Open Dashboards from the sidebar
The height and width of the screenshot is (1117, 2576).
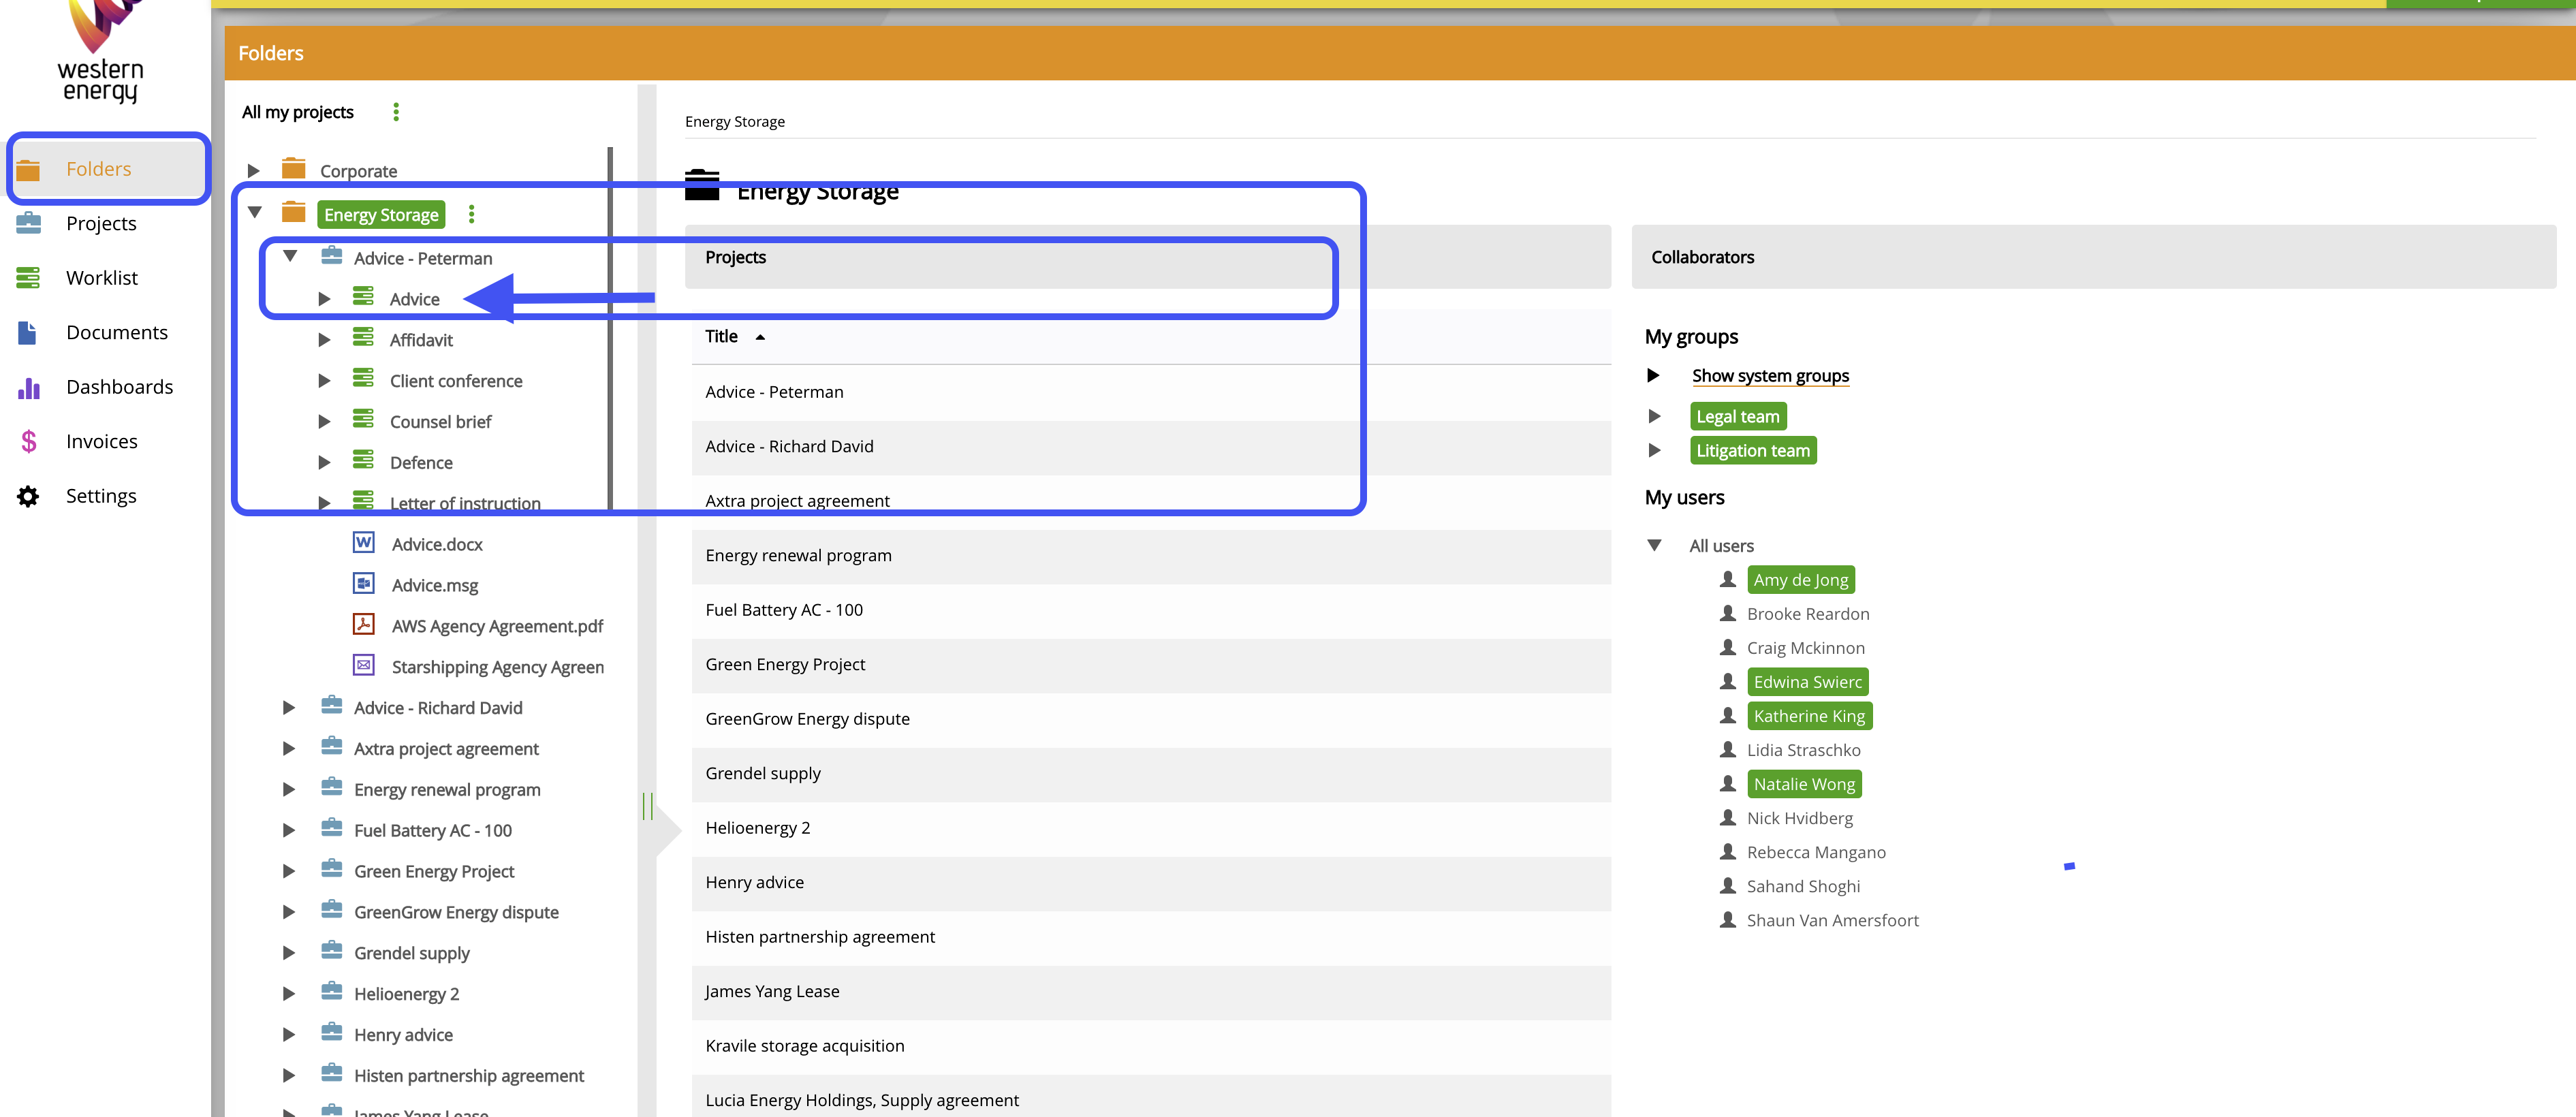tap(120, 387)
